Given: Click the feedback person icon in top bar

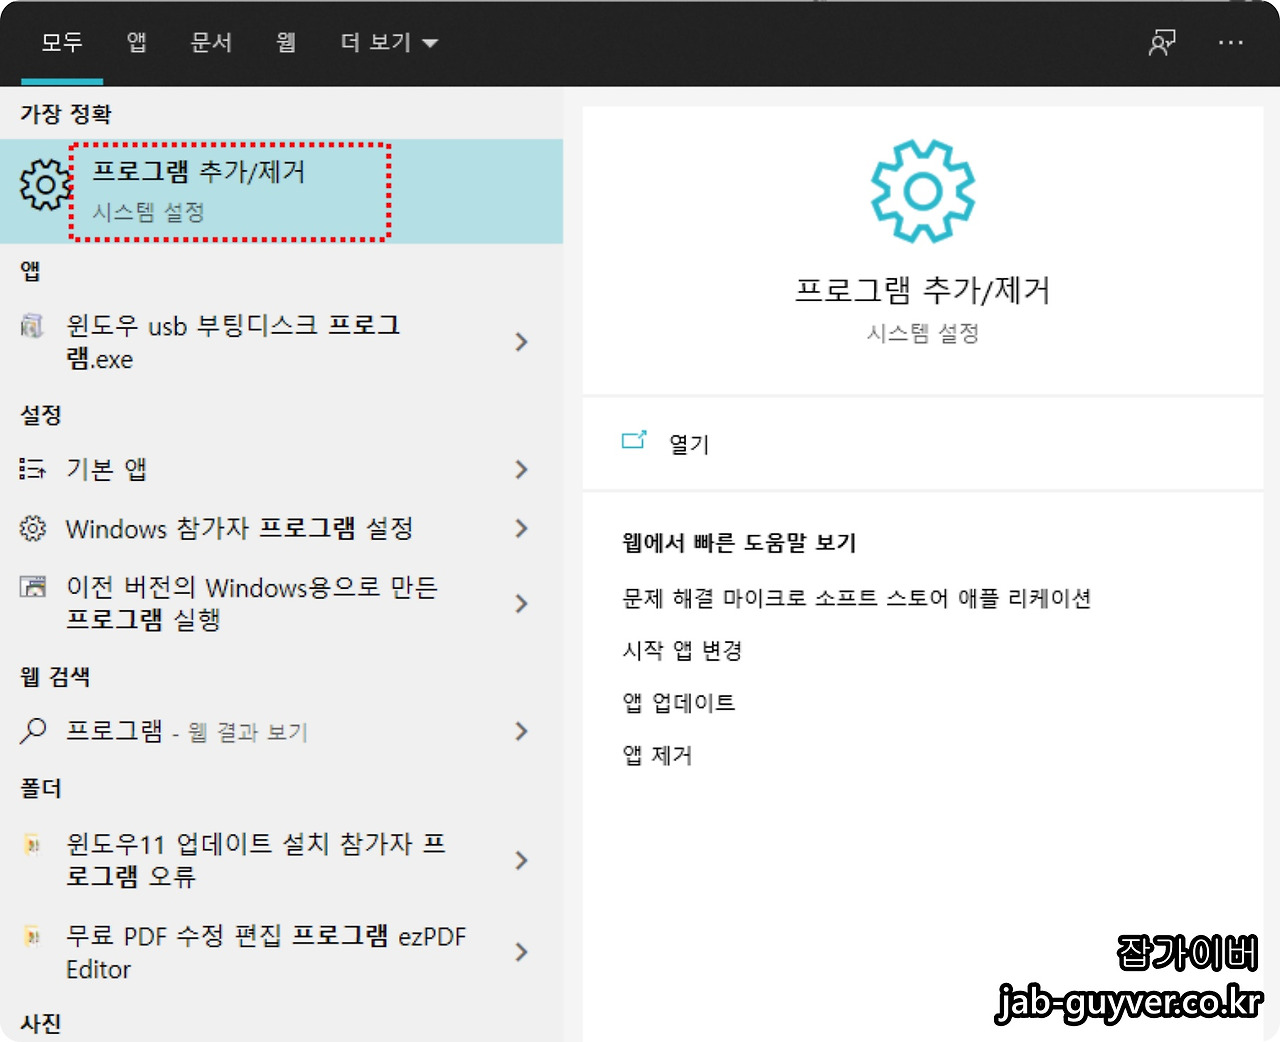Looking at the screenshot, I should pos(1161,43).
